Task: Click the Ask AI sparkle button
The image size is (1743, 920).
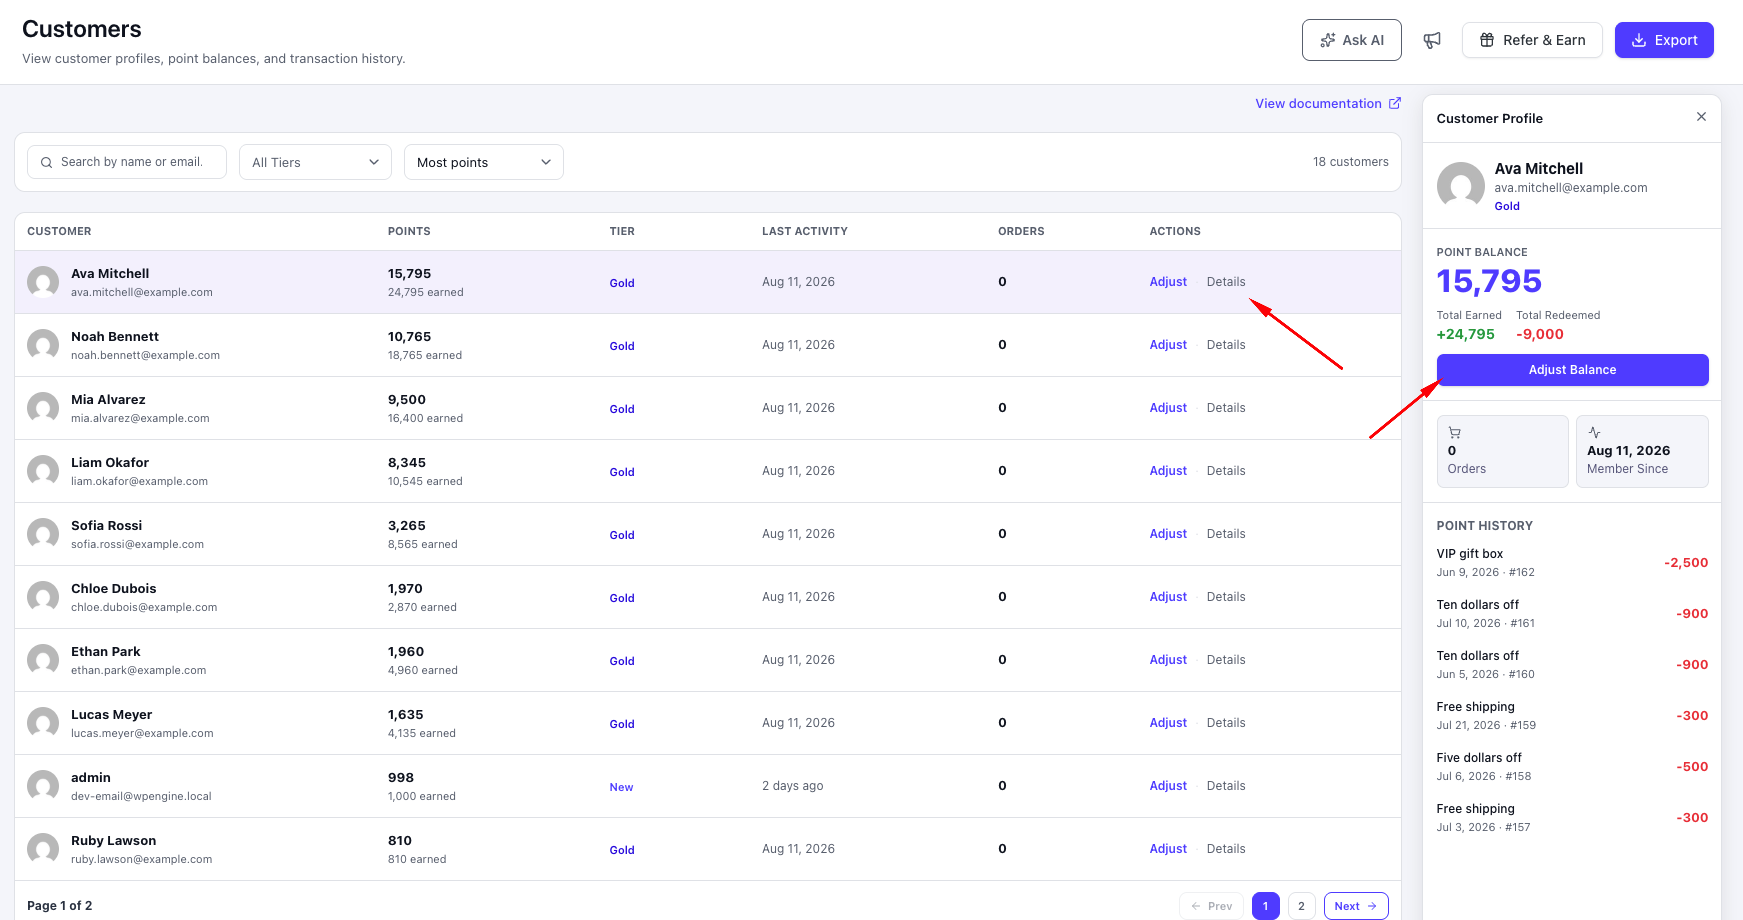Action: point(1352,40)
